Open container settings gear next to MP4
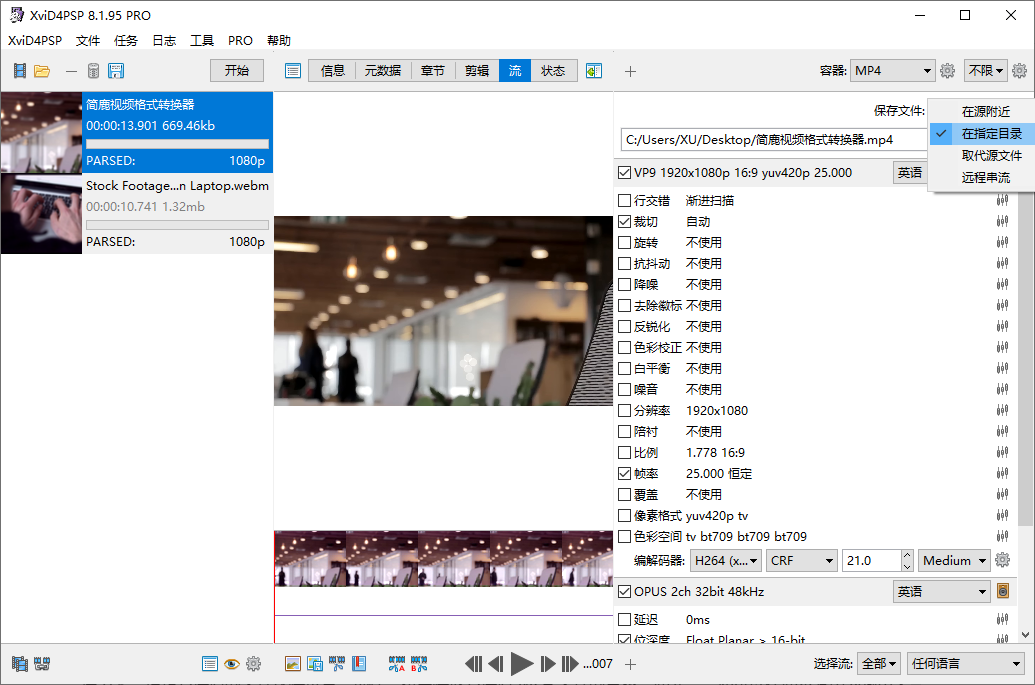The height and width of the screenshot is (685, 1035). [947, 71]
